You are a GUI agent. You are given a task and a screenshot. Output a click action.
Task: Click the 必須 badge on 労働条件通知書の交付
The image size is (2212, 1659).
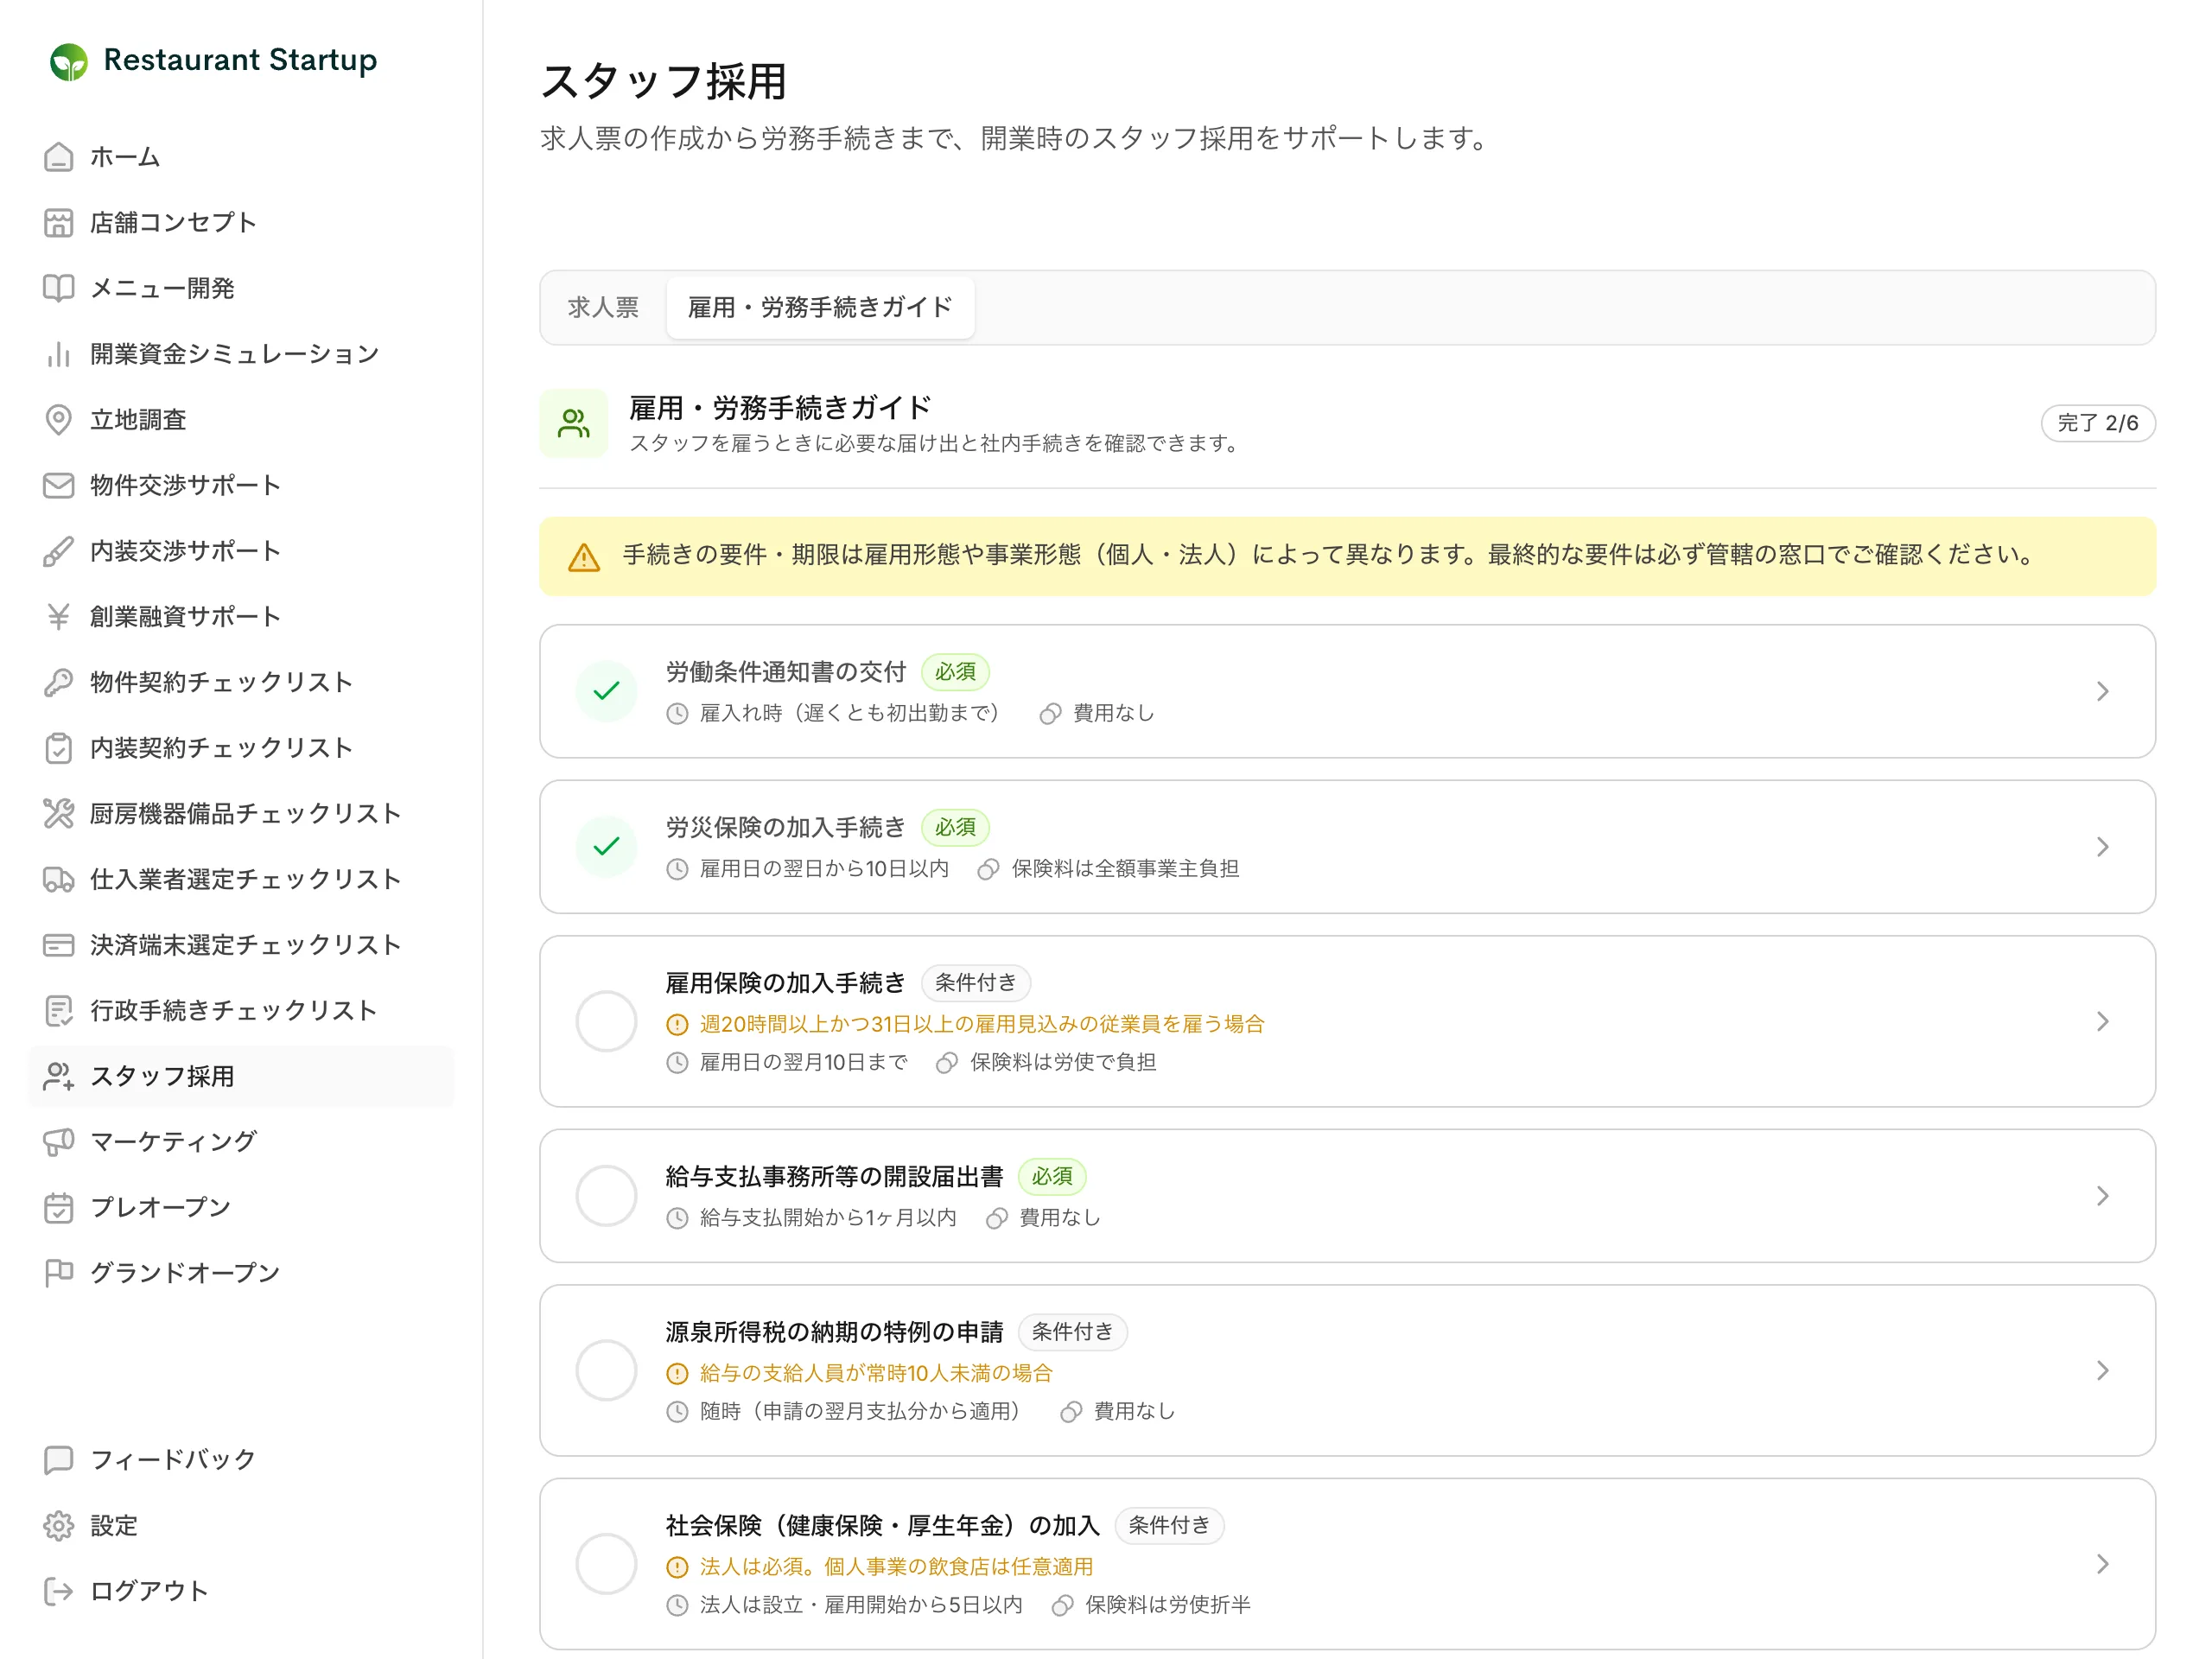pos(954,672)
